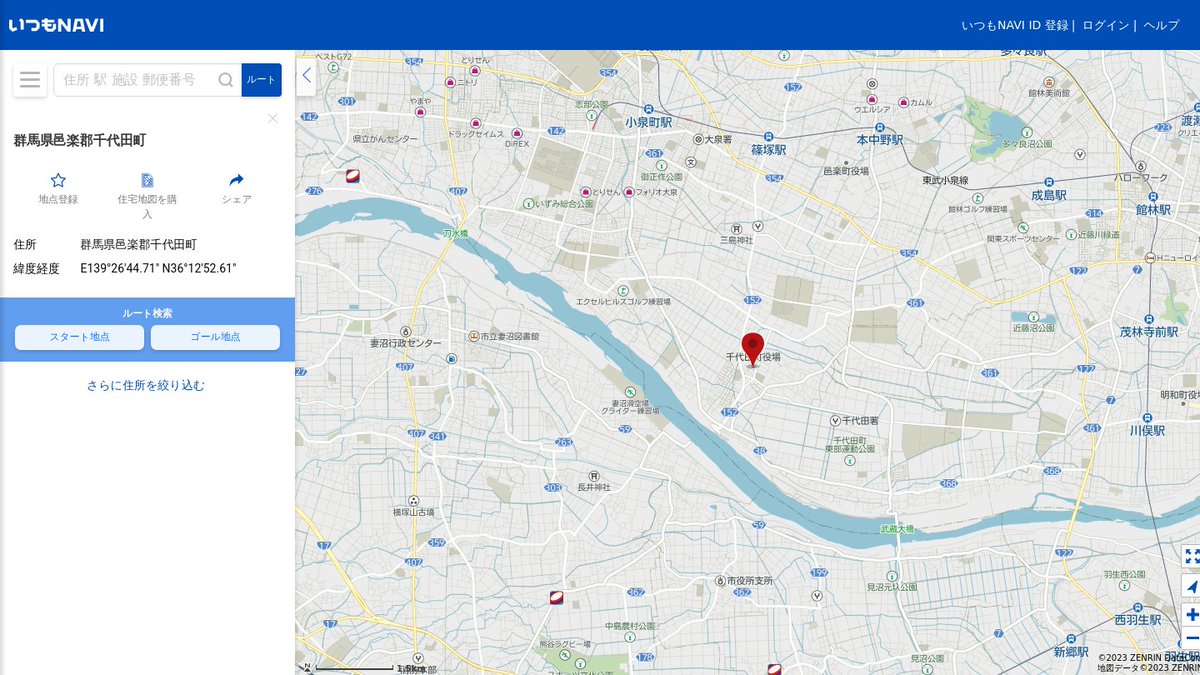Viewport: 1200px width, 675px height.
Task: Click the 邑楽町役場 label
Action: coord(845,171)
